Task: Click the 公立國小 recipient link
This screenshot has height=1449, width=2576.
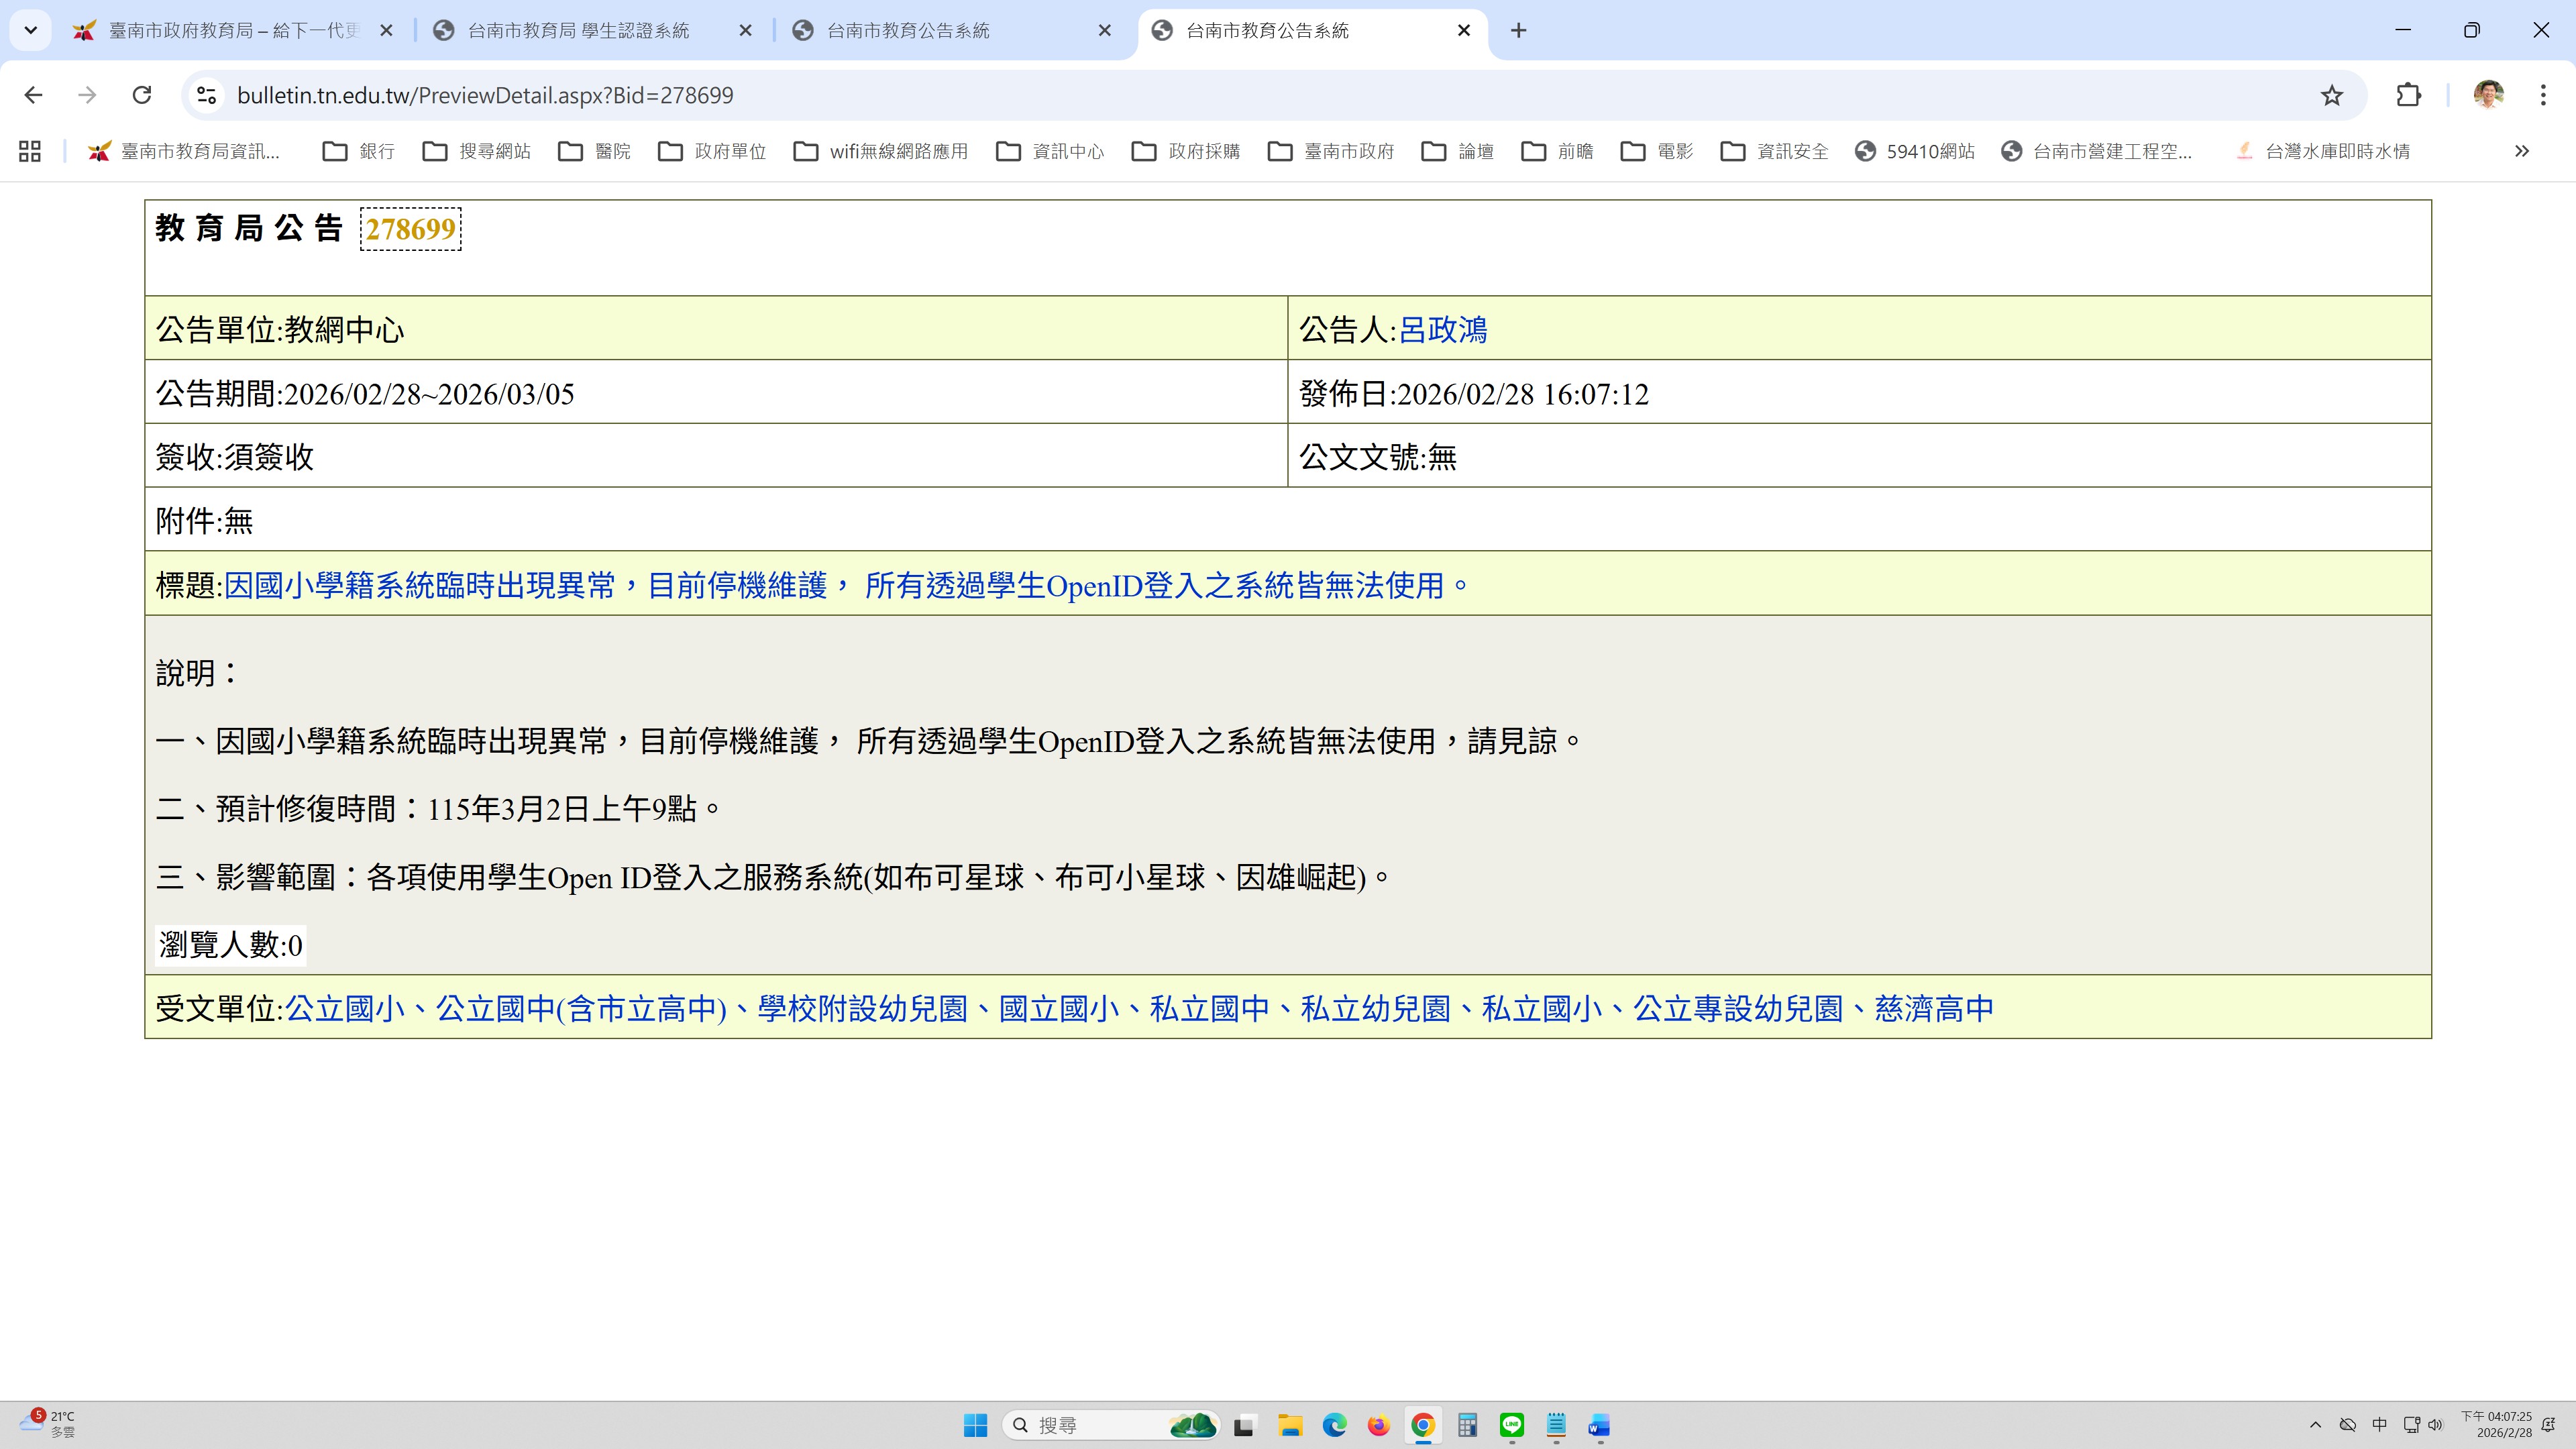Action: [345, 1008]
